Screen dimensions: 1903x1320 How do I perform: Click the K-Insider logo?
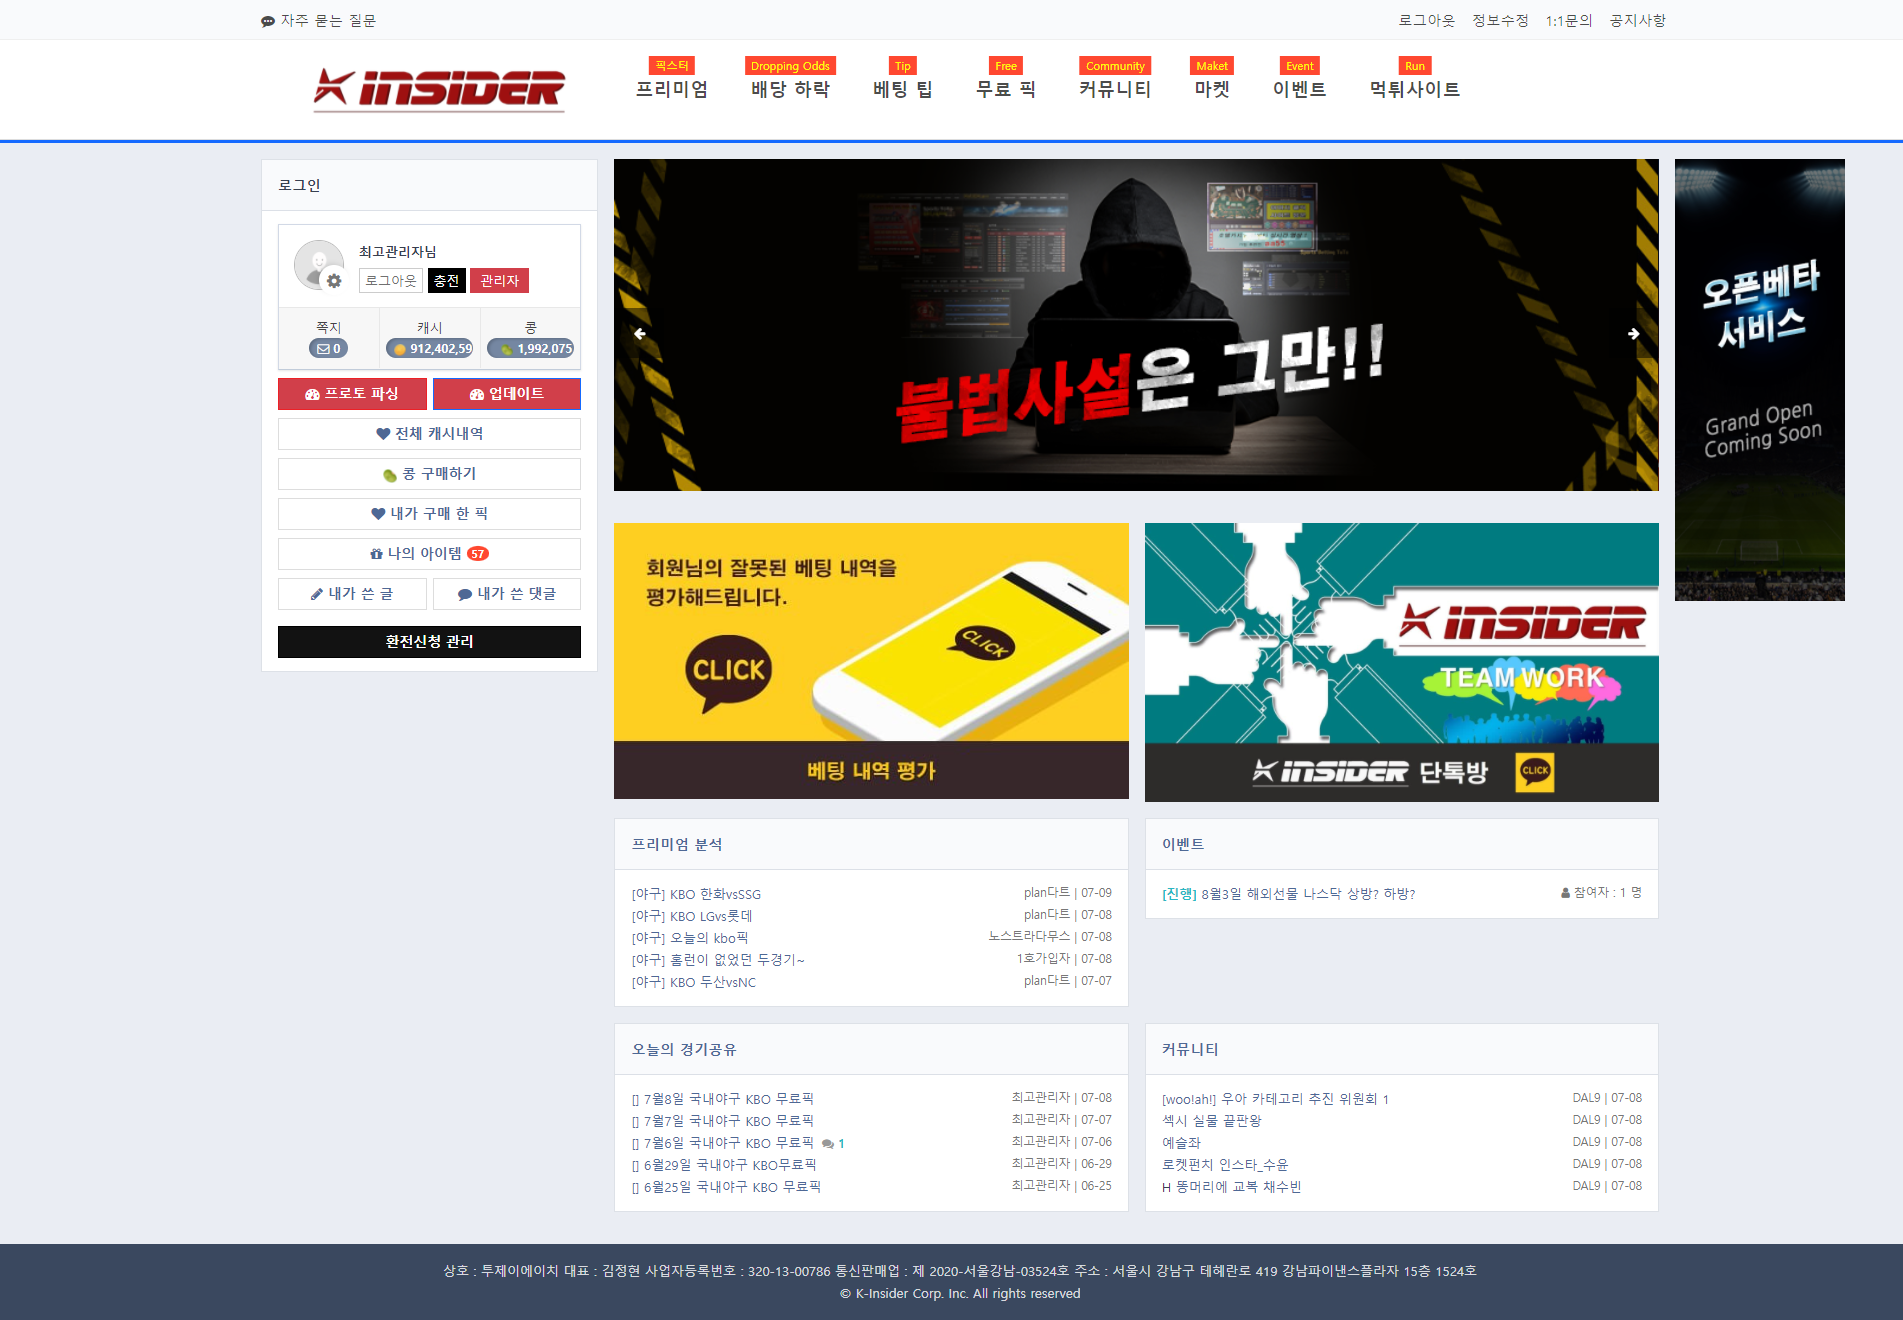(x=439, y=89)
